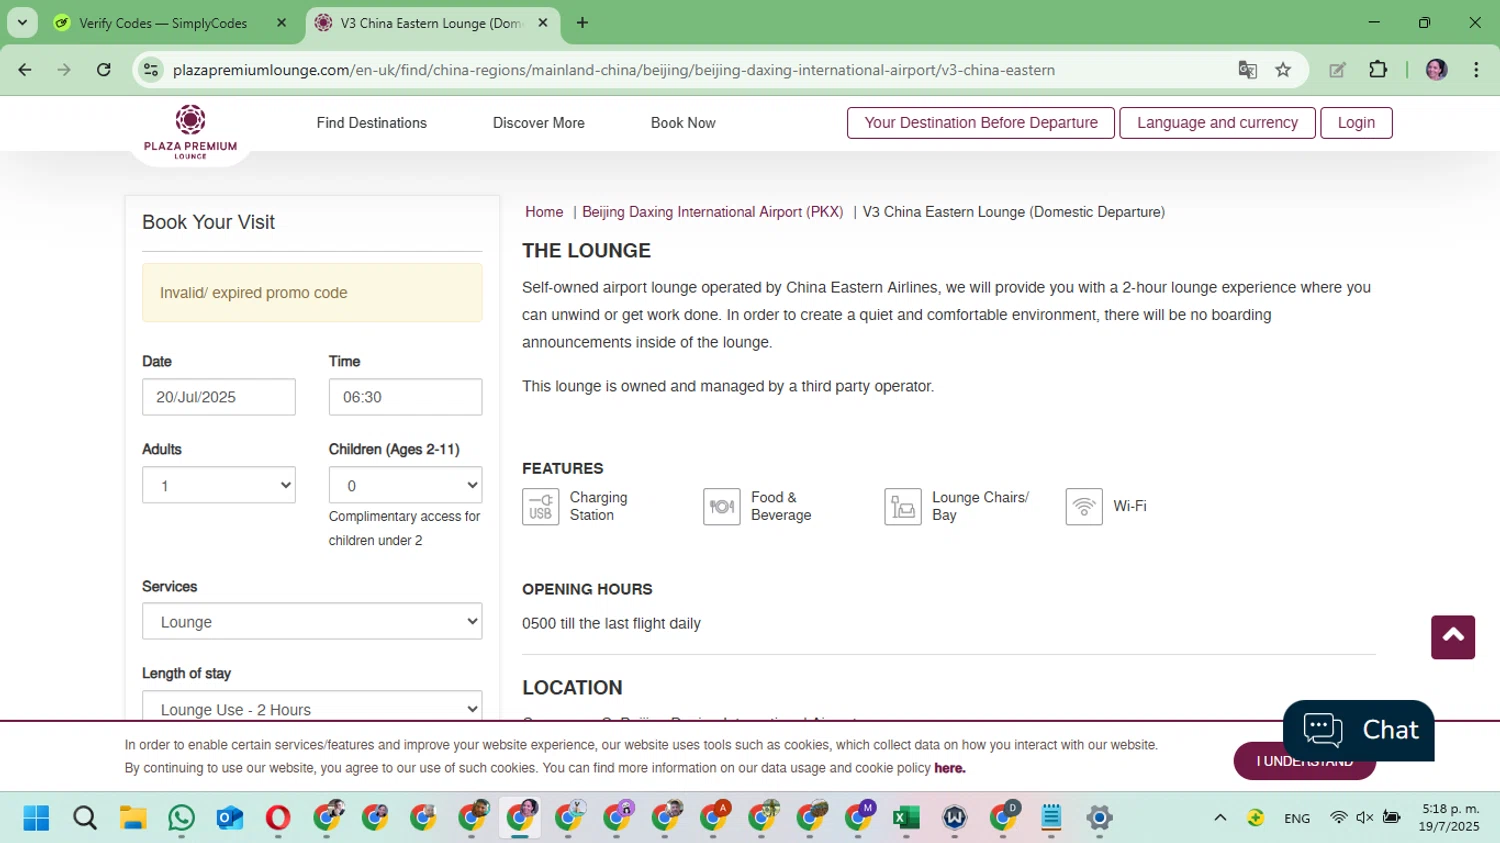Click the Login button

point(1356,123)
